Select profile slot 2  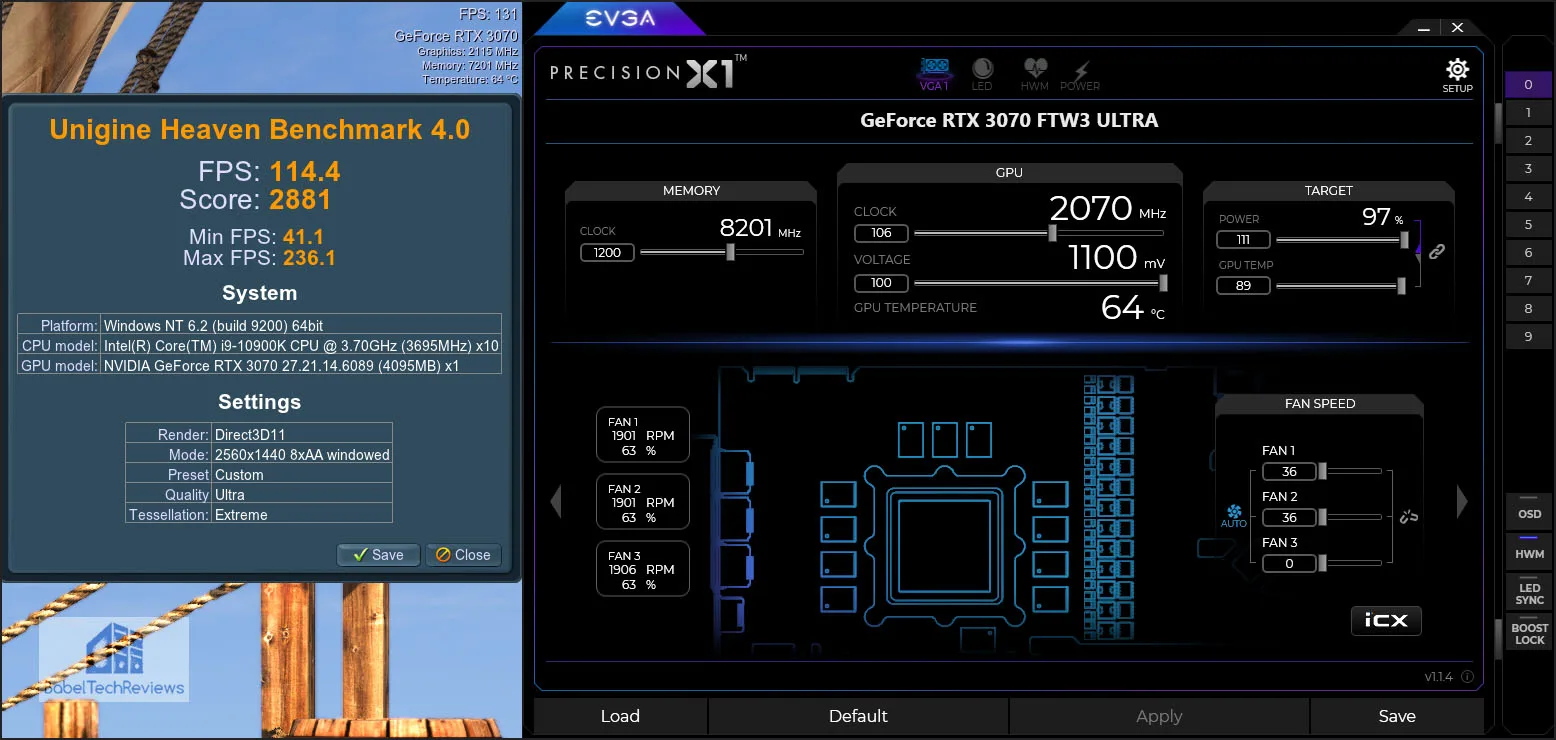pyautogui.click(x=1528, y=141)
